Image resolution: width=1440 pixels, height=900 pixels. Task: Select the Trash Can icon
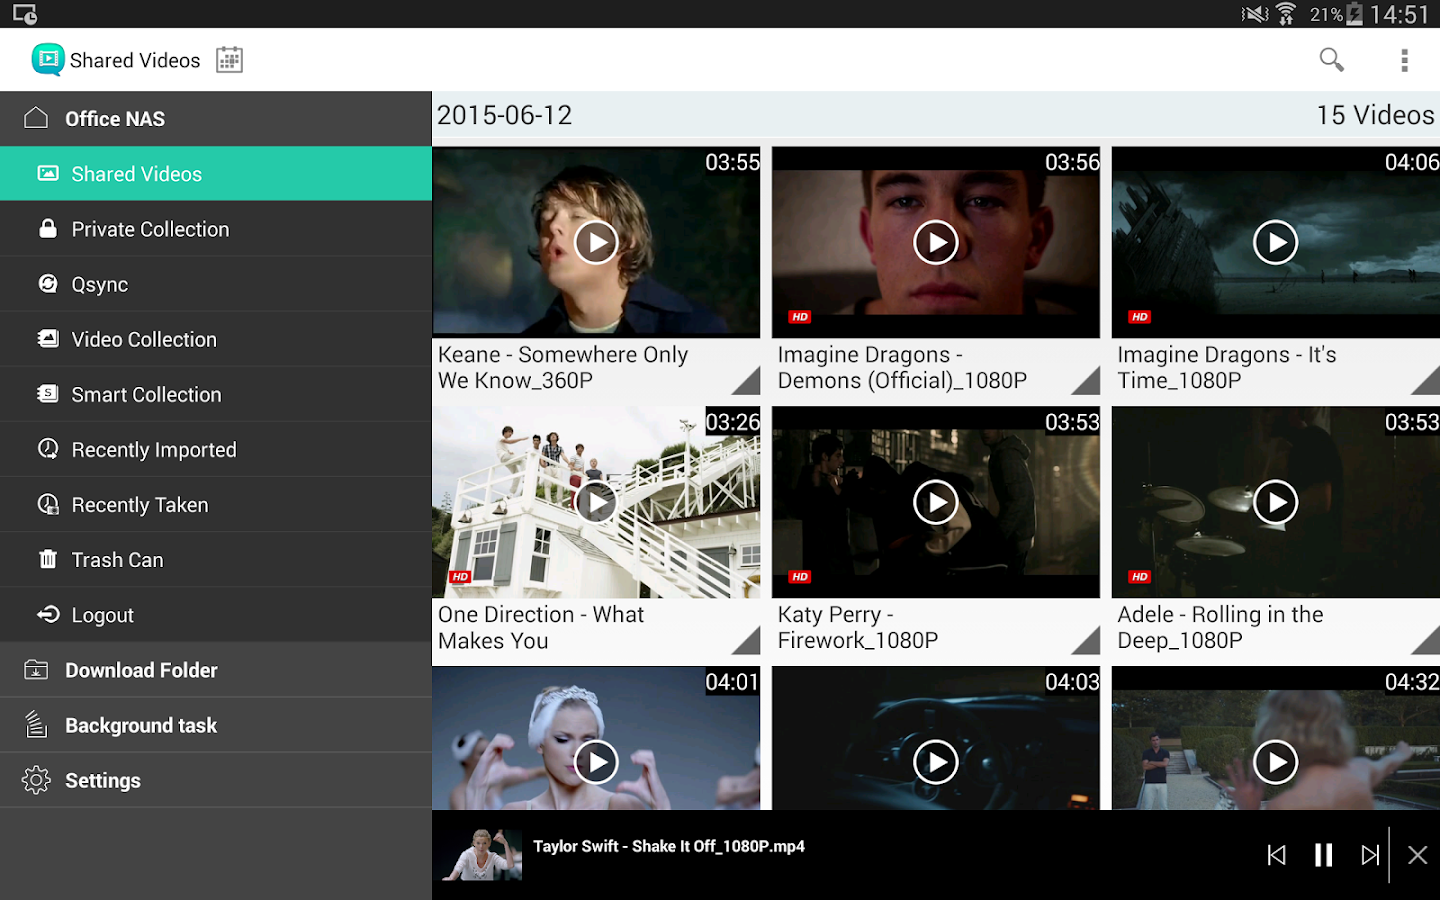[47, 559]
